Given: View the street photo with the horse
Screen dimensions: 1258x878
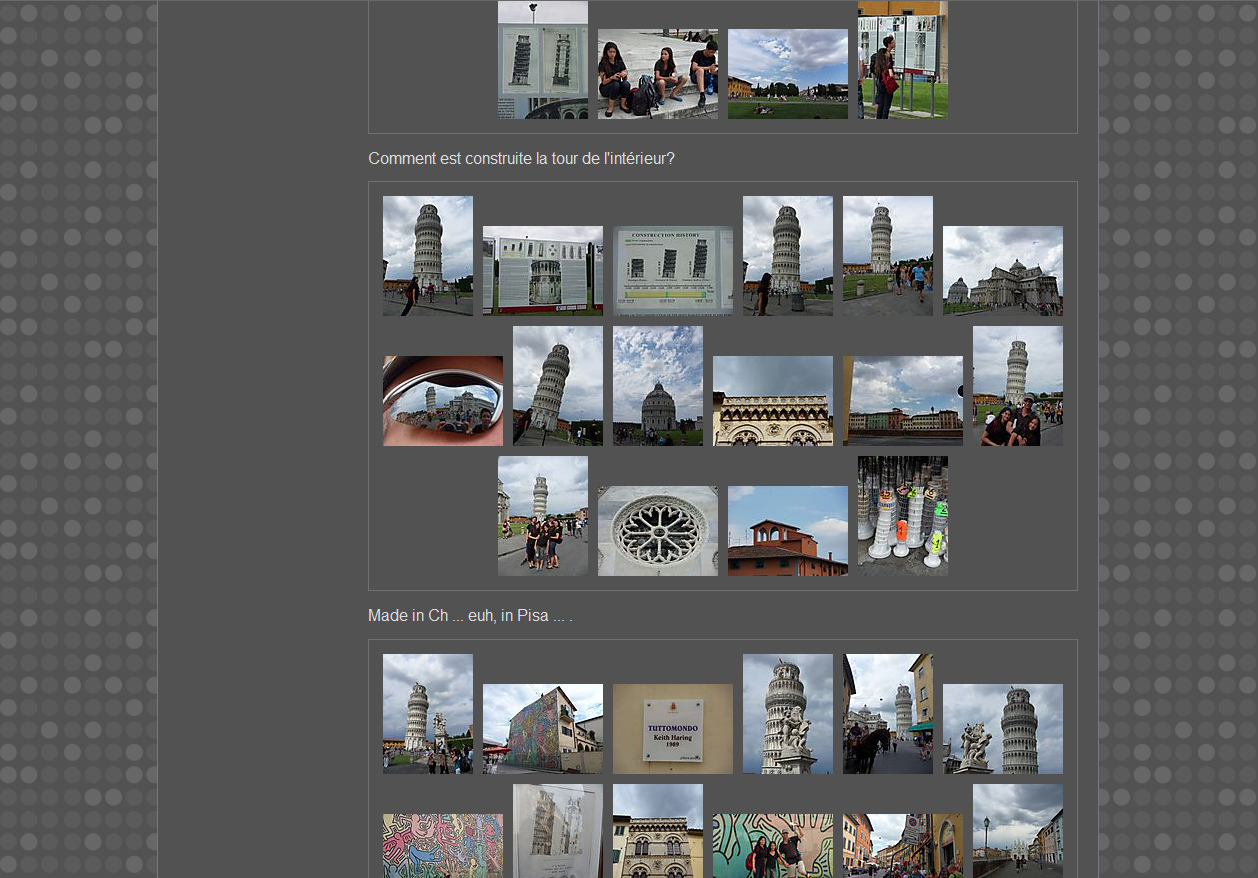Looking at the screenshot, I should pyautogui.click(x=887, y=713).
